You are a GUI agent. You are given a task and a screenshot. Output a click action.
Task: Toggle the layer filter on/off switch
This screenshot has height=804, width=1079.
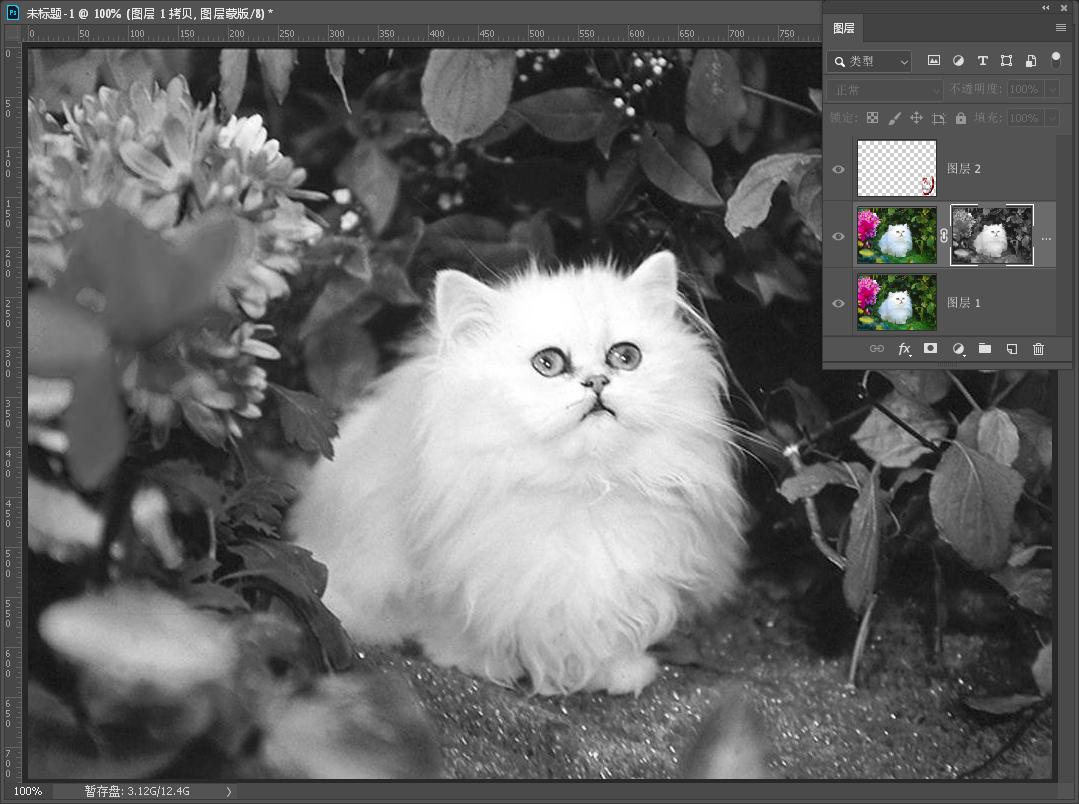click(1055, 60)
